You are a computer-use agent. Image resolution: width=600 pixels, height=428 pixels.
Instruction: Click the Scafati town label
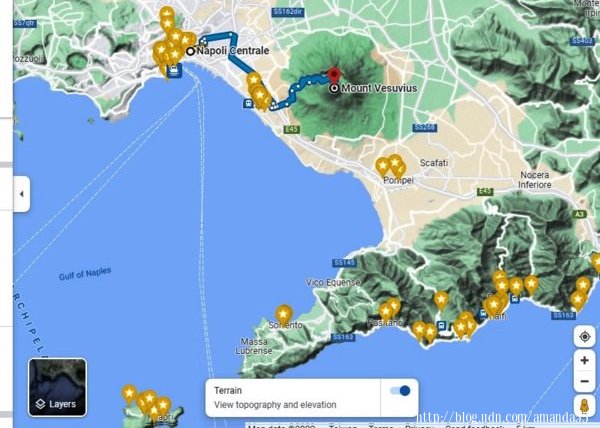tap(434, 163)
